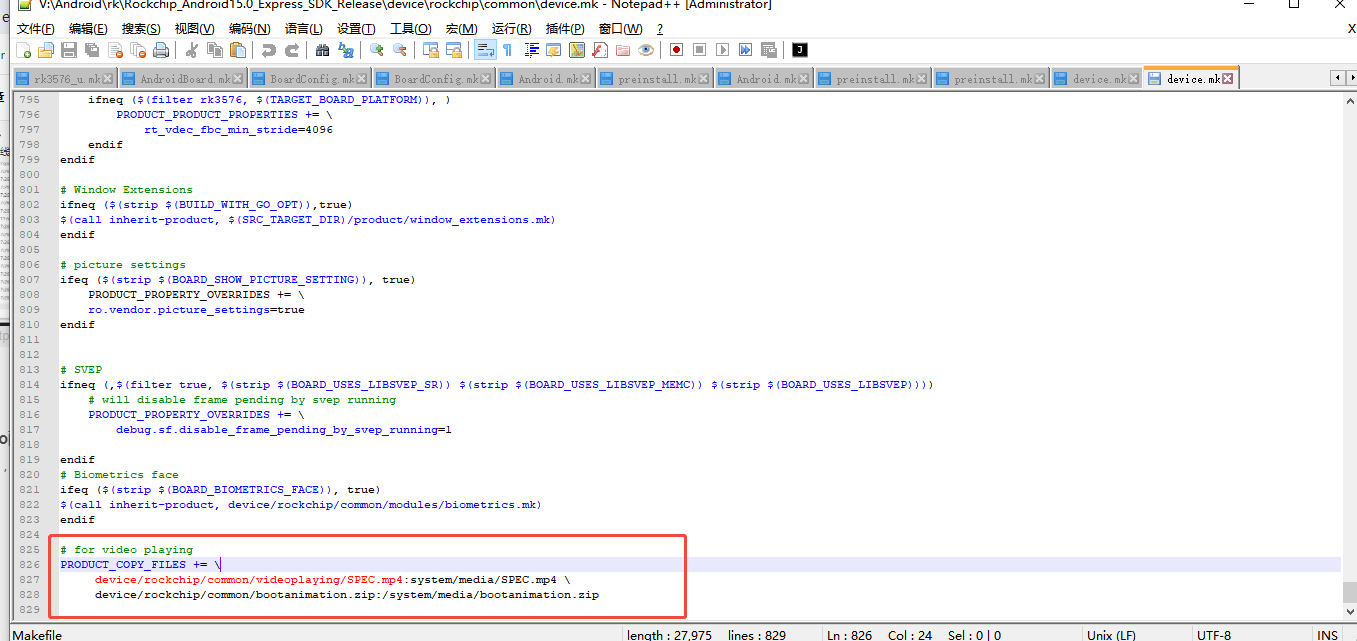Screen dimensions: 1357x641
Task: Stop macro recording square icon
Action: (x=699, y=50)
